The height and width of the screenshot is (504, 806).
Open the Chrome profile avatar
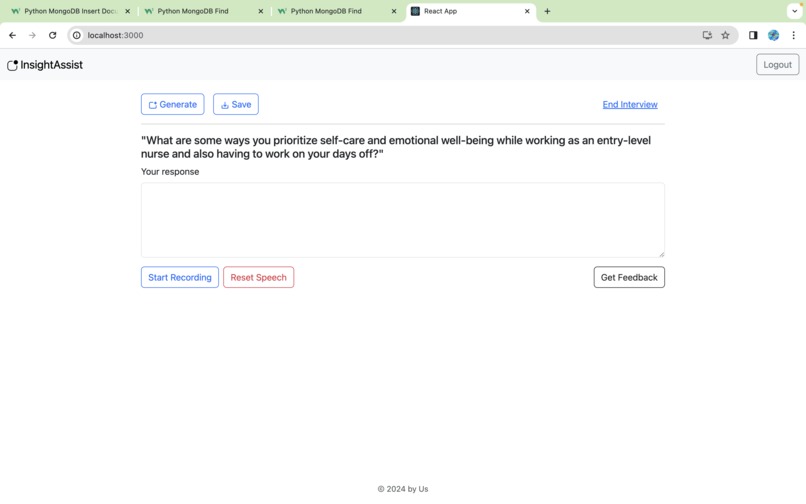774,35
